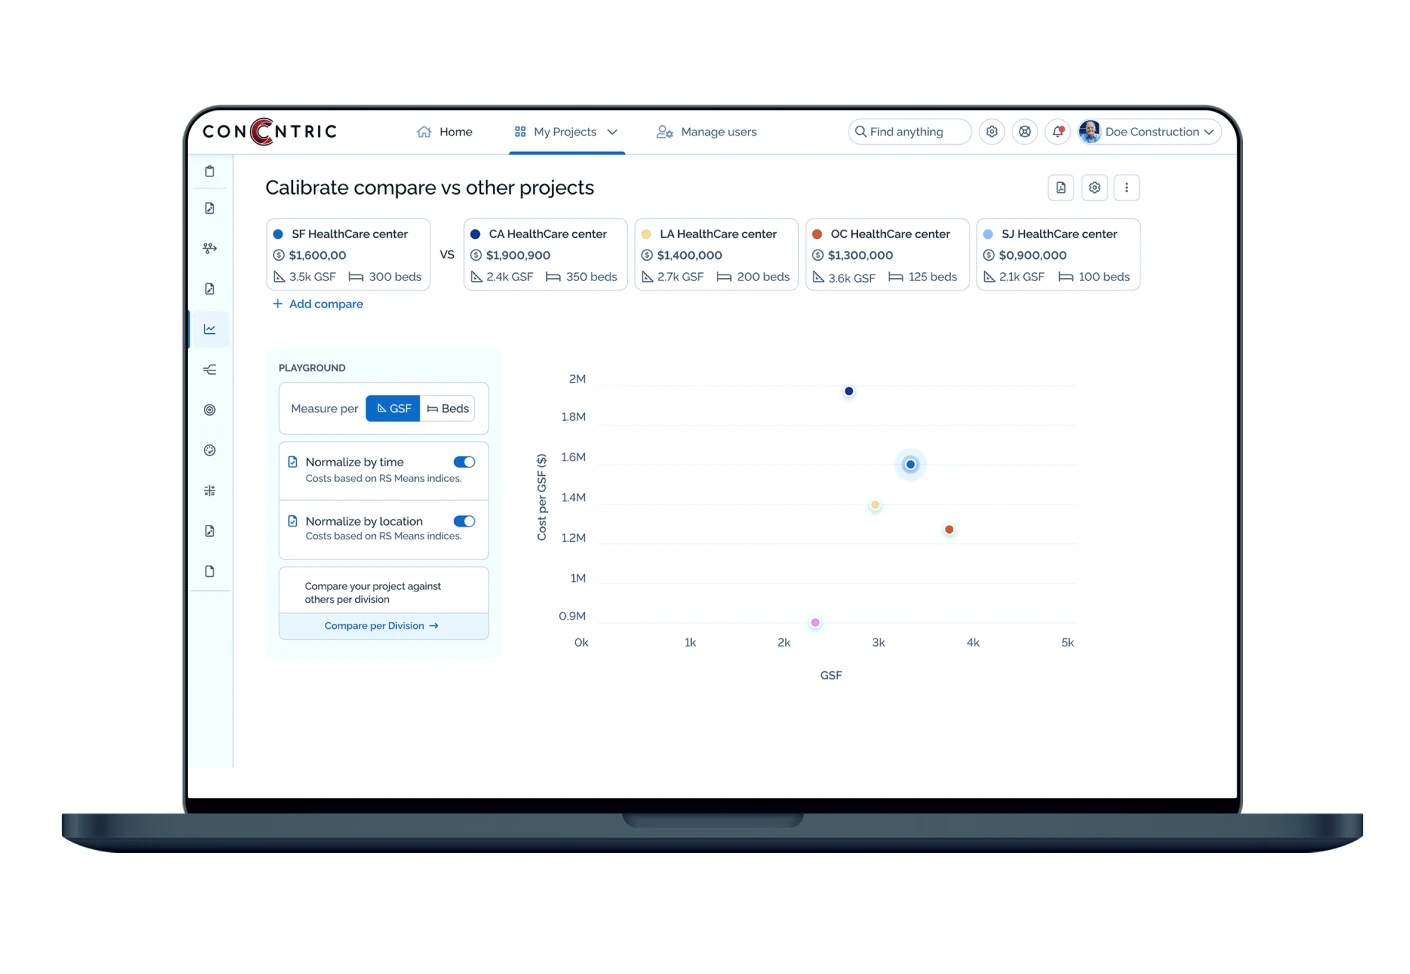
Task: Open the three-dot more options menu
Action: click(x=1126, y=188)
